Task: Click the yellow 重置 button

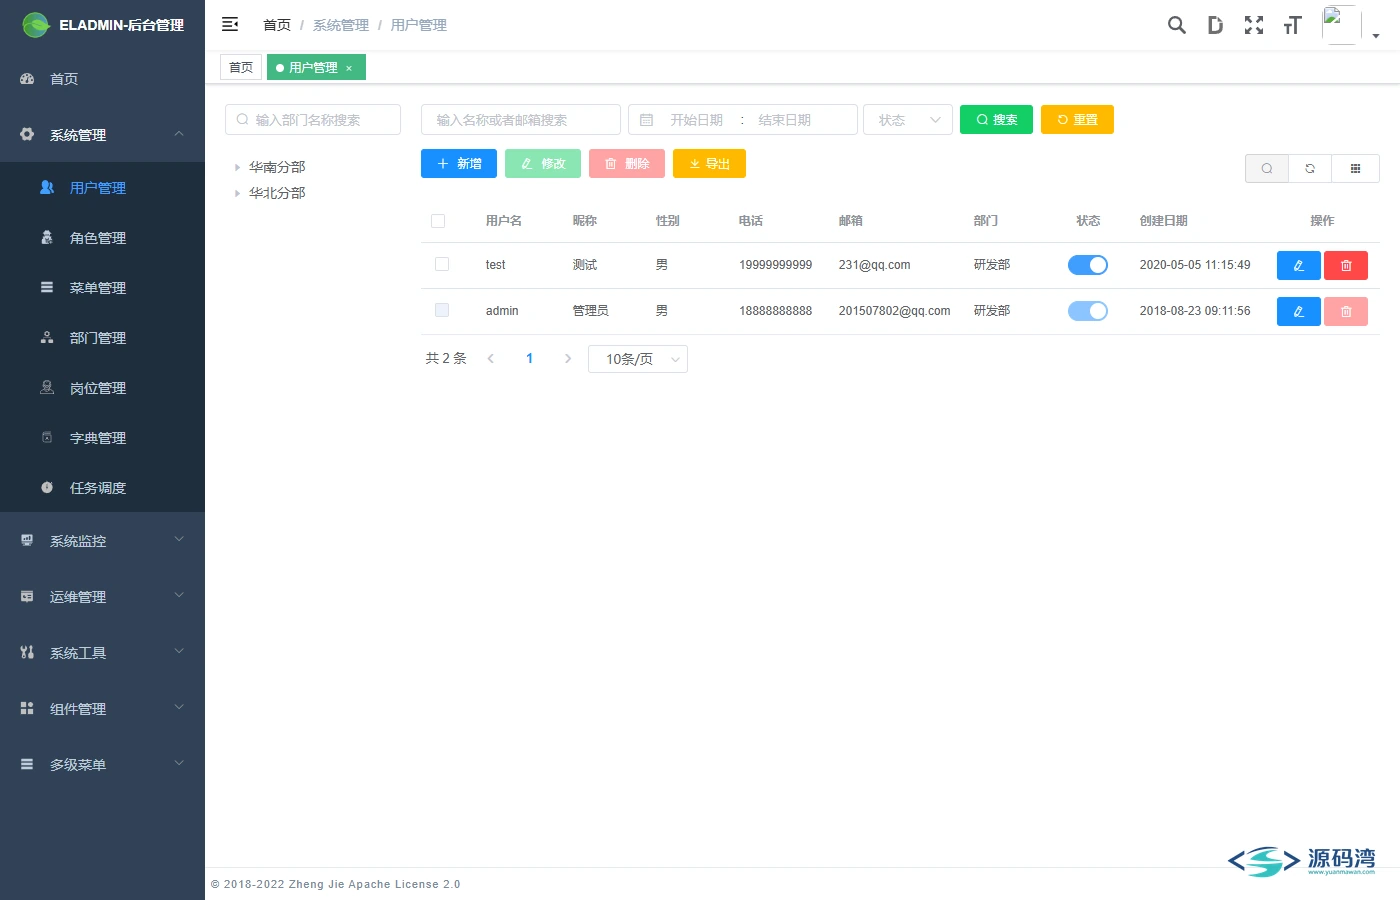Action: [x=1077, y=120]
